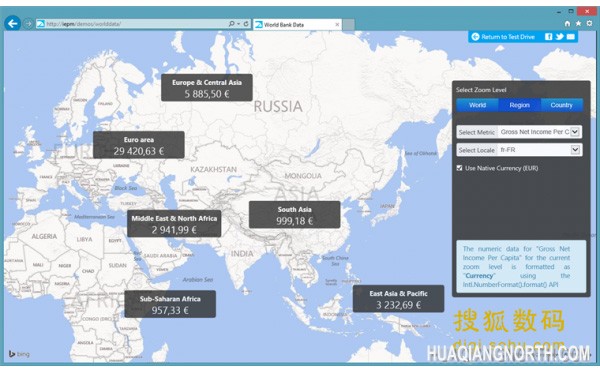Open the favorites star icon
Viewport: 600px width, 375px height.
pyautogui.click(x=578, y=23)
